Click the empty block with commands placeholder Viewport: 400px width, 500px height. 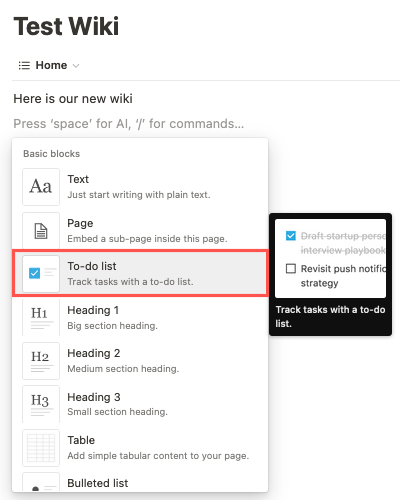[x=129, y=124]
